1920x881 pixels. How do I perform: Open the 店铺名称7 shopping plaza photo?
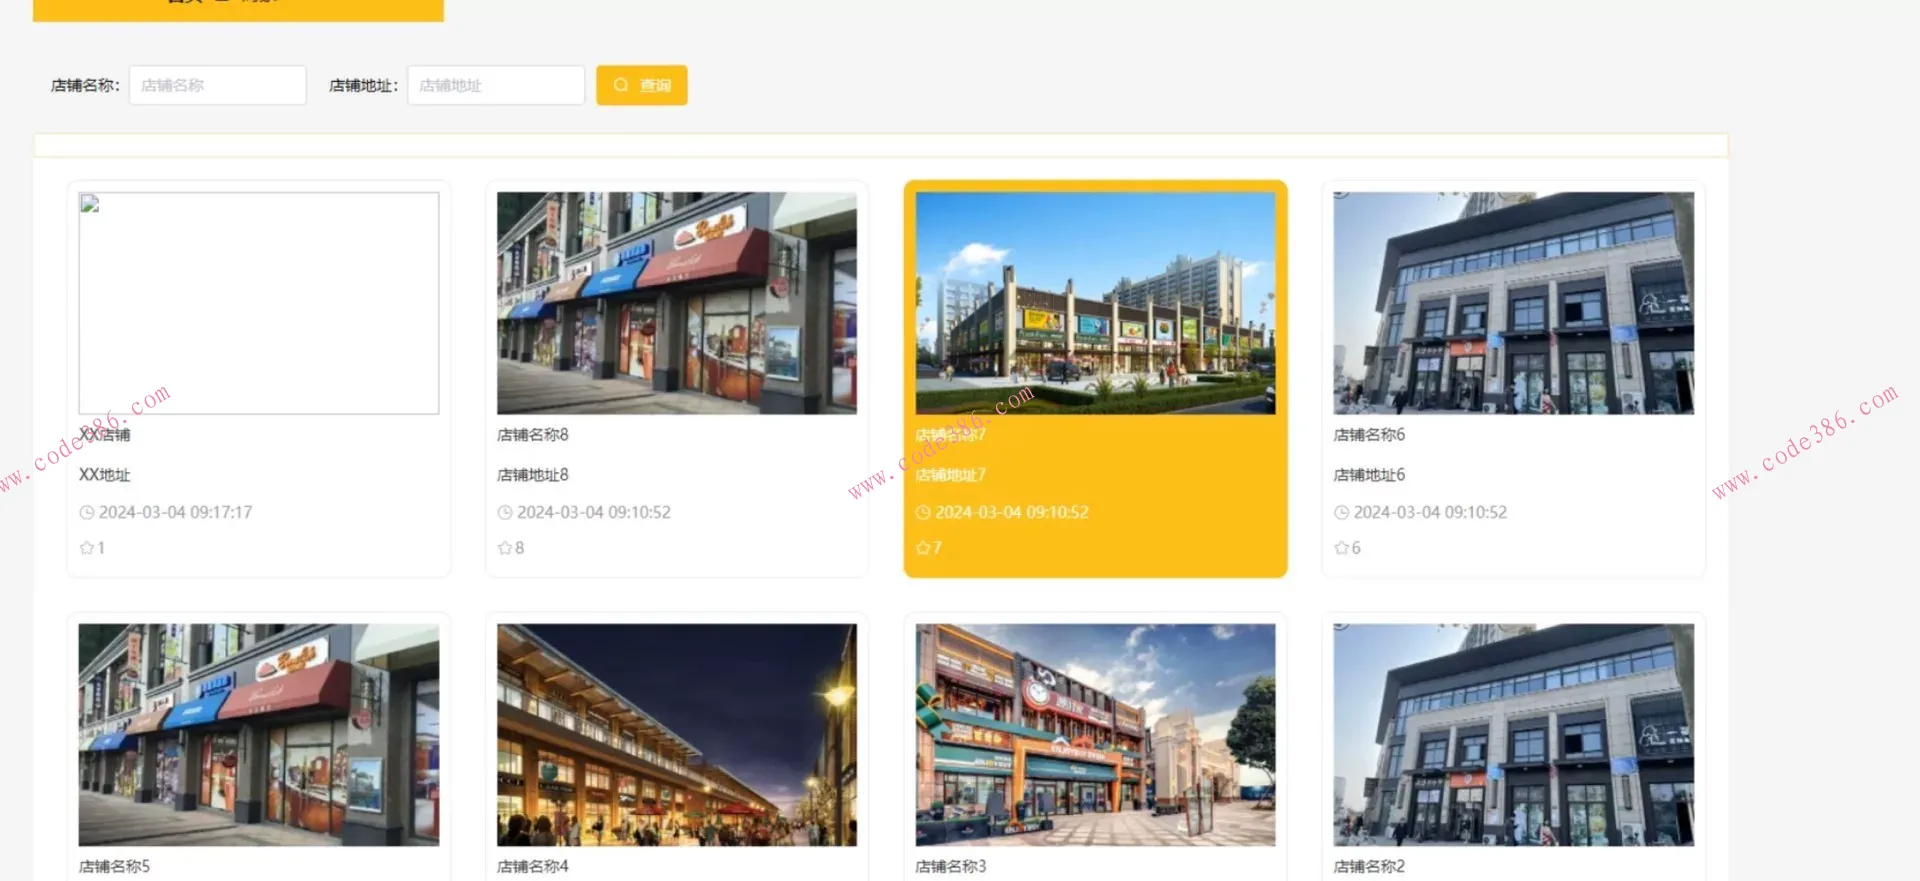pyautogui.click(x=1095, y=303)
